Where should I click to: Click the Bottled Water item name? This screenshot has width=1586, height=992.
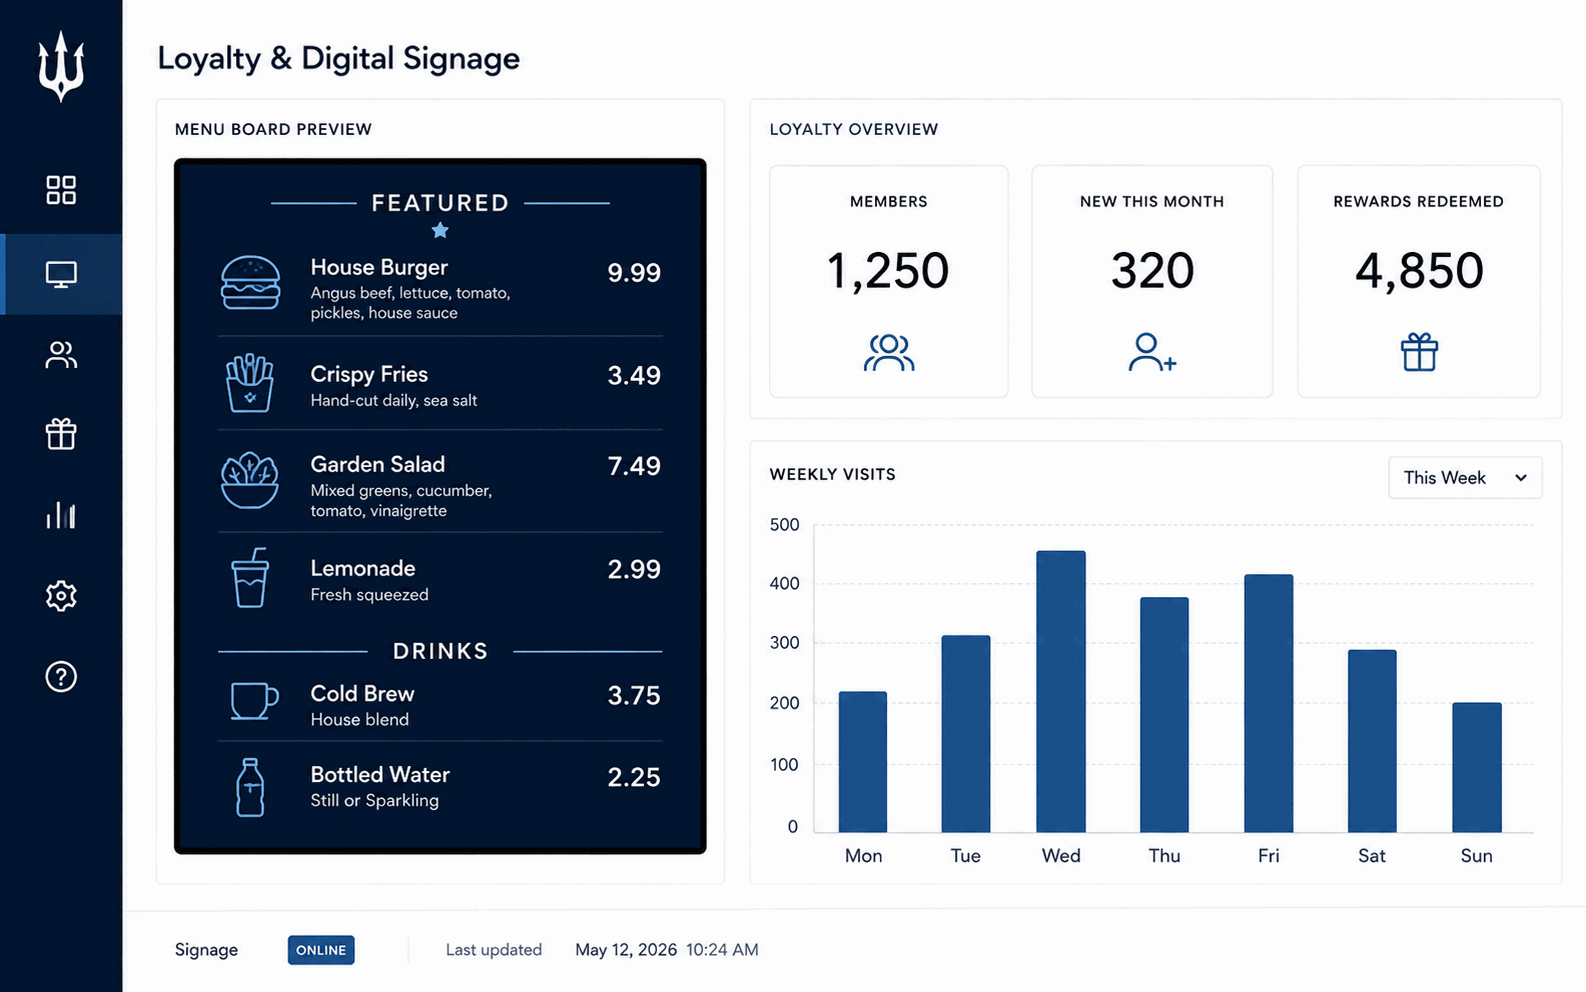pyautogui.click(x=380, y=774)
